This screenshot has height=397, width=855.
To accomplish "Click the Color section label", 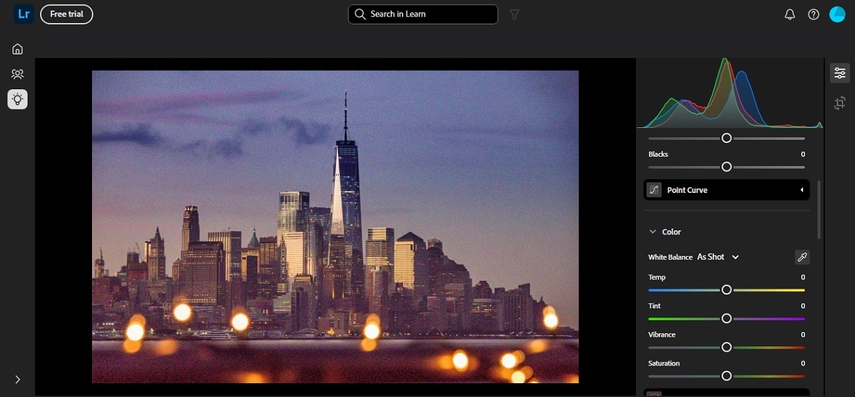I will (x=671, y=232).
